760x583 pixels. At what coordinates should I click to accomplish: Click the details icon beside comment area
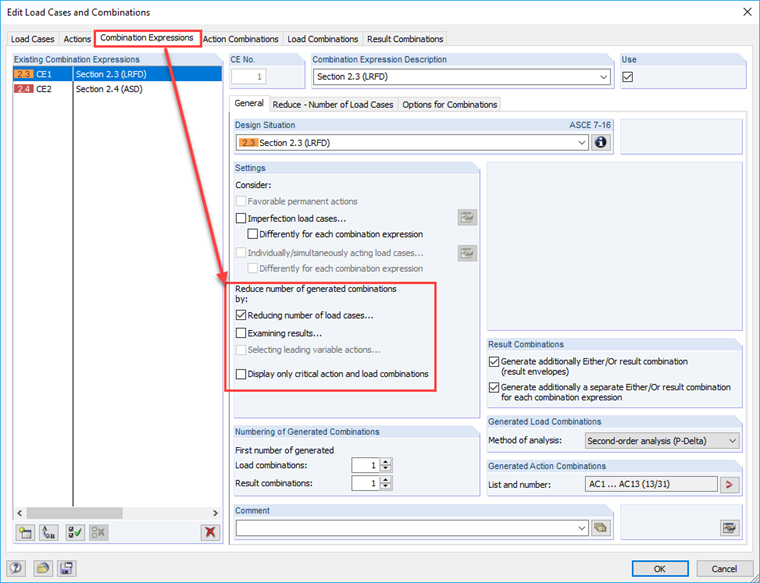[729, 528]
